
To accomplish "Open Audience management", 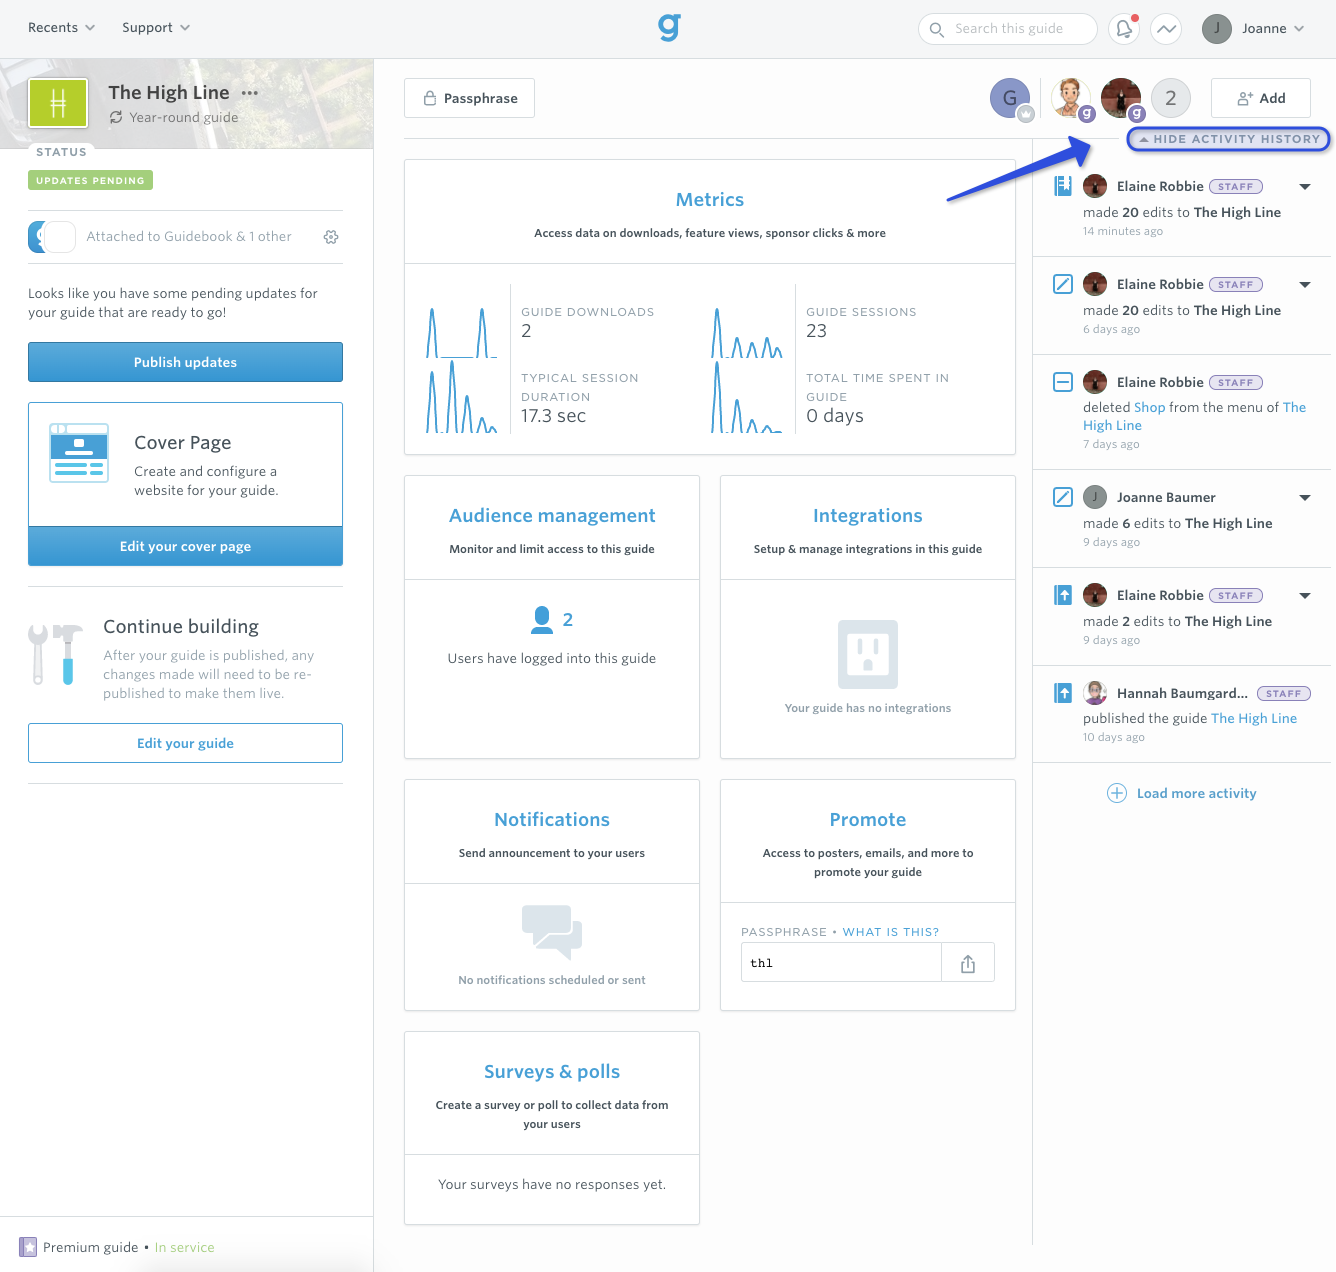I will [x=552, y=516].
